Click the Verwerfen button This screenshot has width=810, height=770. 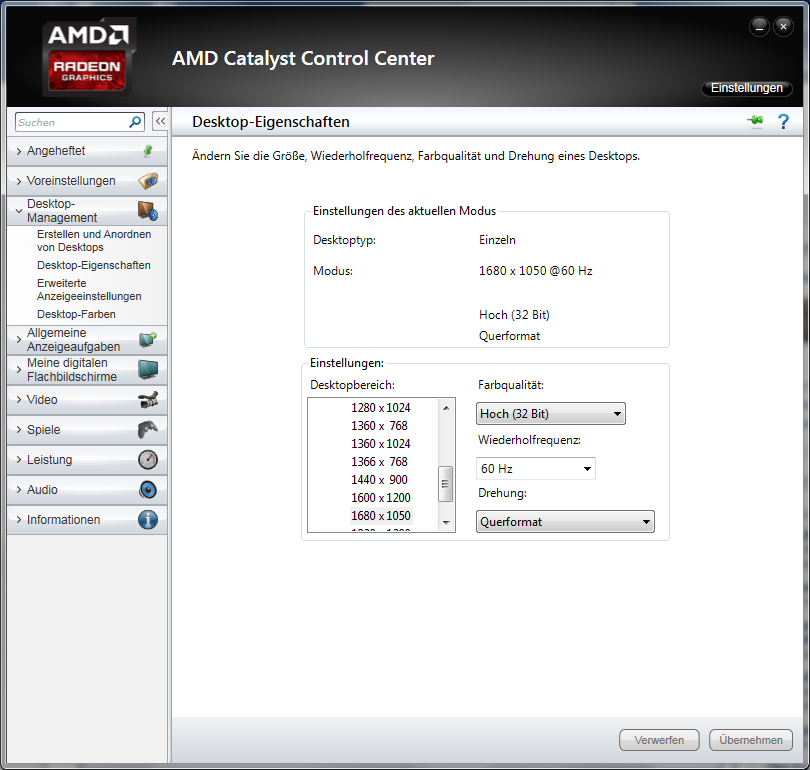659,740
